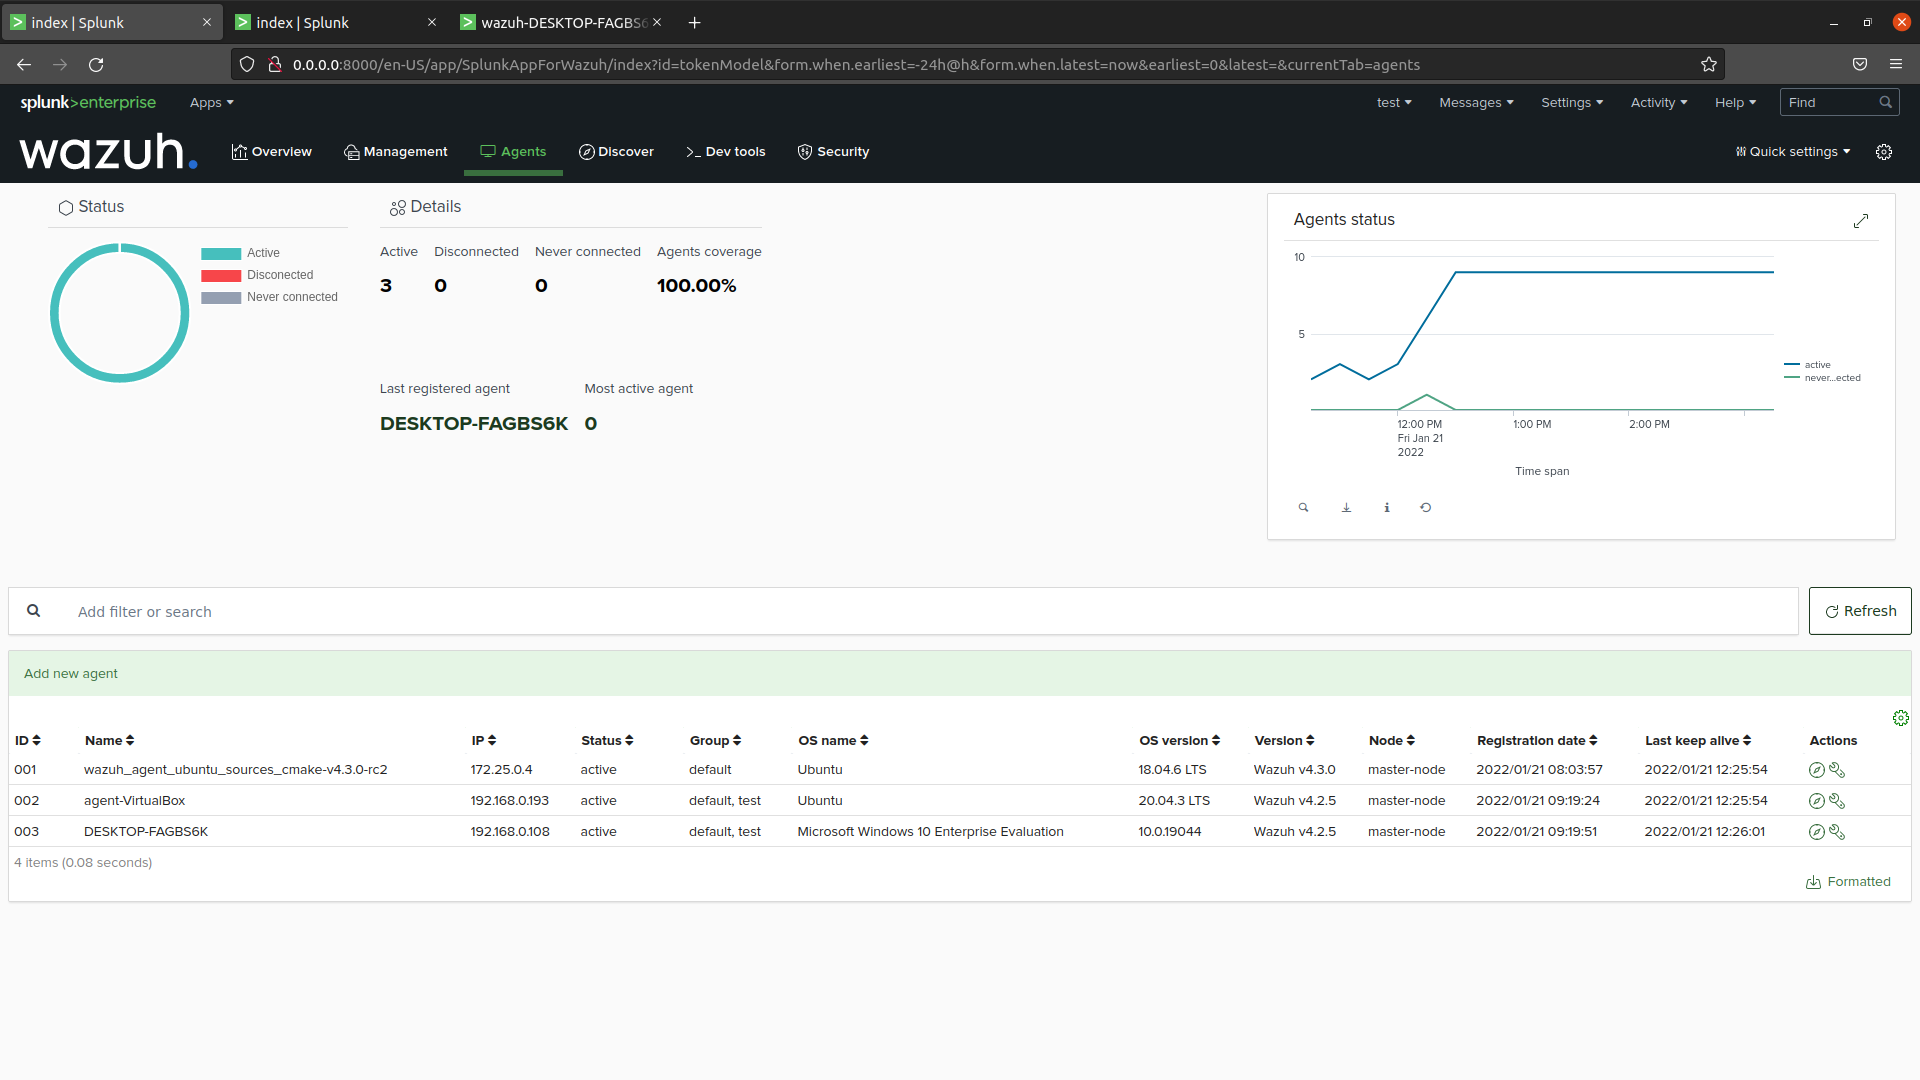Toggle never connected series in chart legend
The width and height of the screenshot is (1920, 1080).
1822,378
